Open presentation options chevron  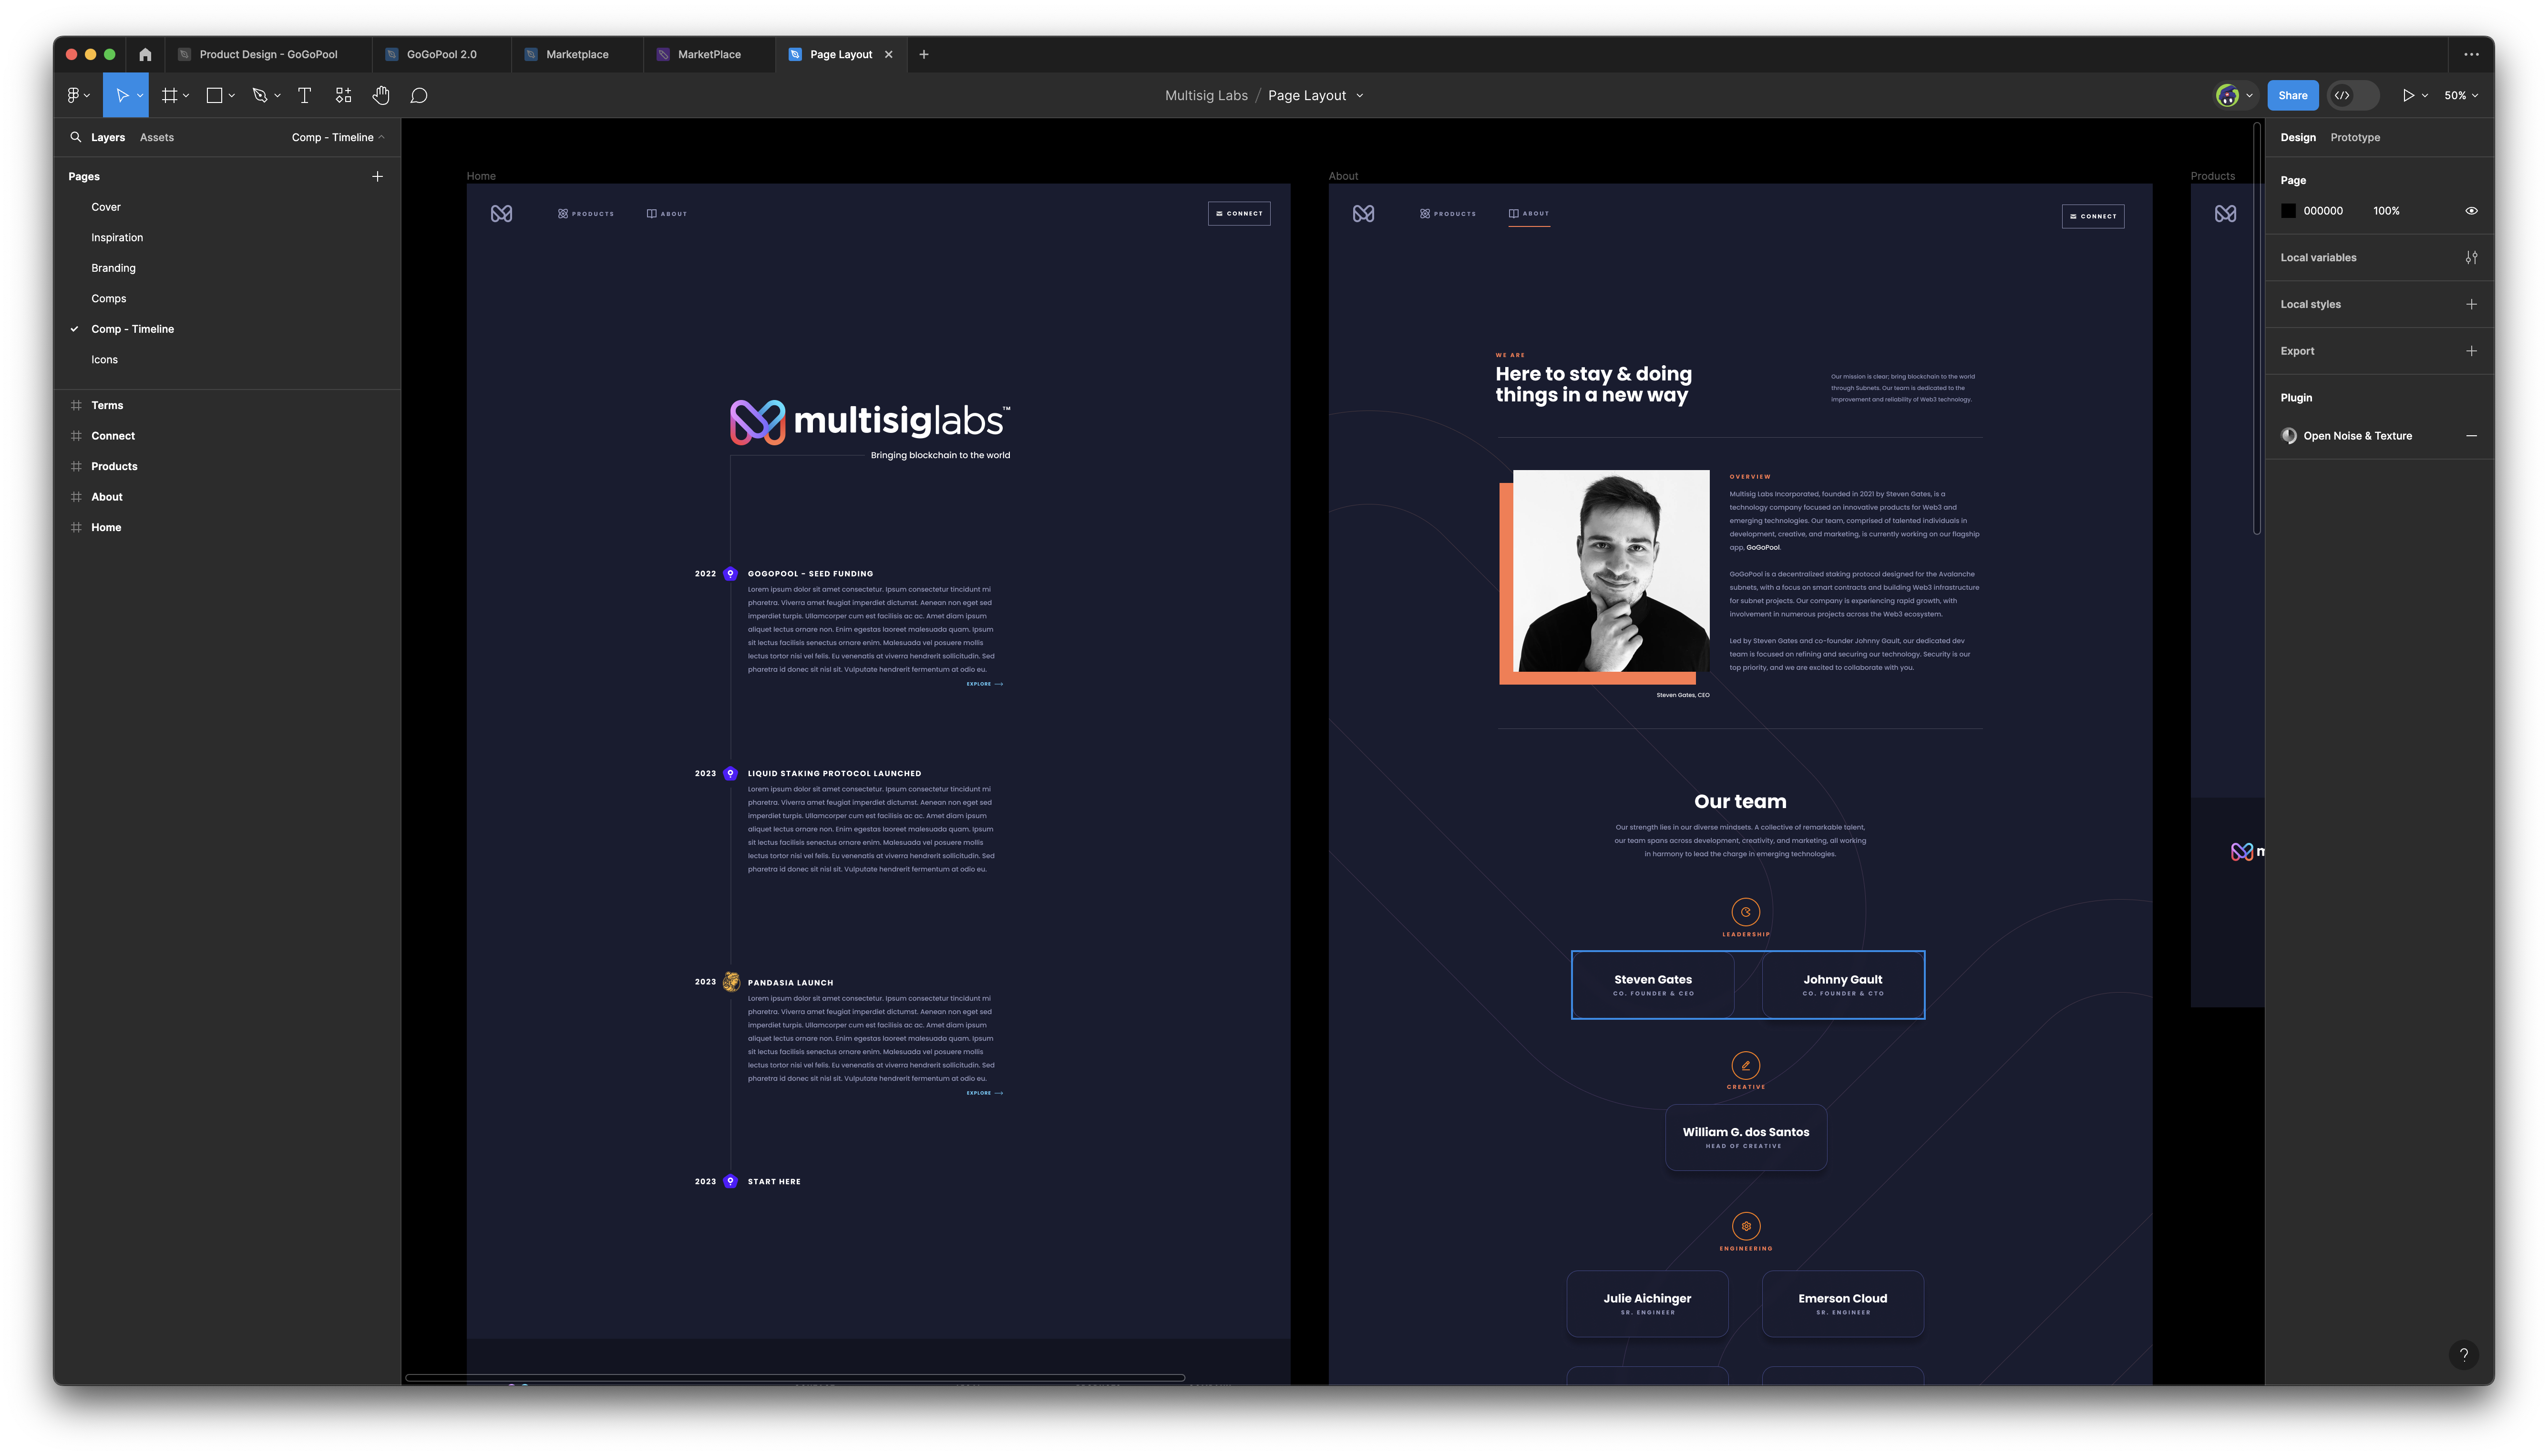pos(2425,96)
